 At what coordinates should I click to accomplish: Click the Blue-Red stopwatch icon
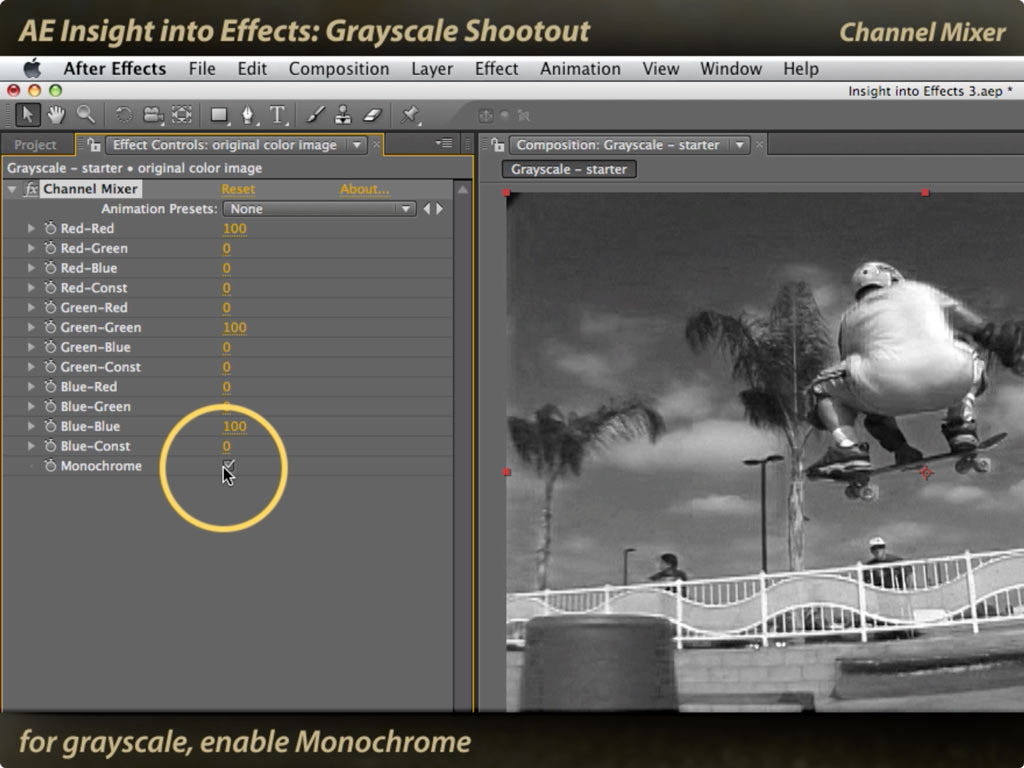tap(50, 386)
